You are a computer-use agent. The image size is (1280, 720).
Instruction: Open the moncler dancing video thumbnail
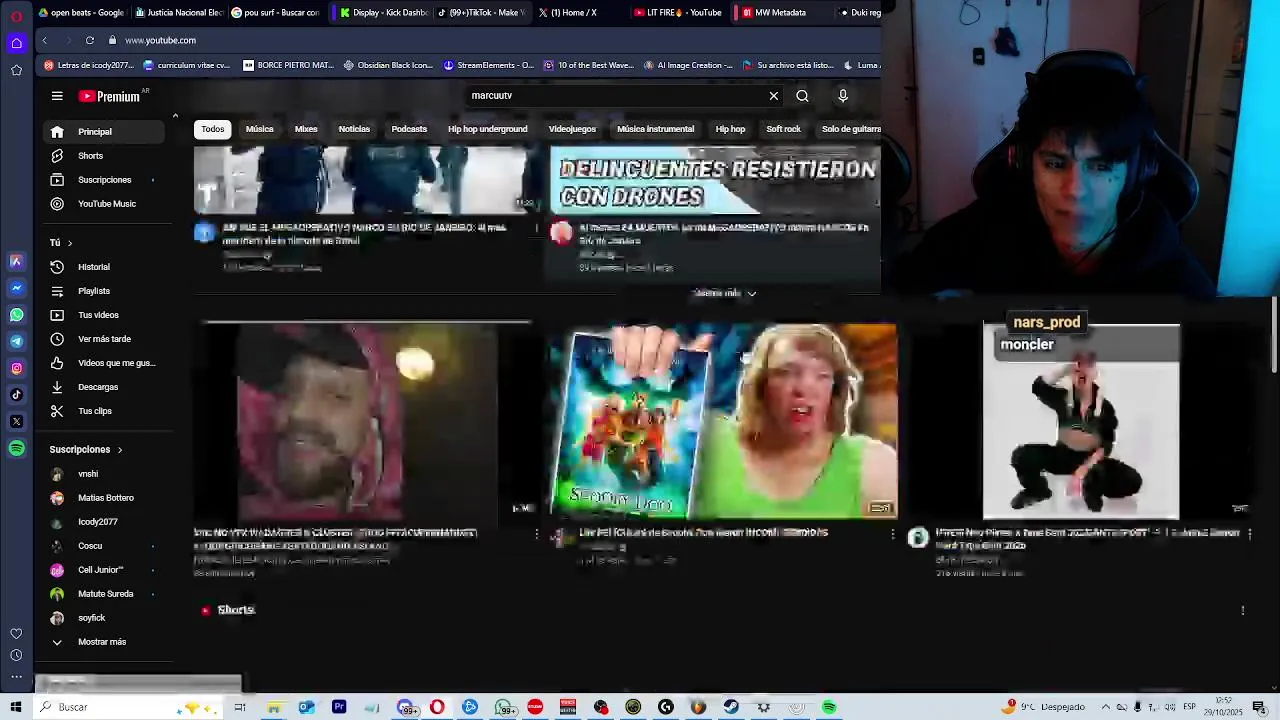pos(1081,420)
